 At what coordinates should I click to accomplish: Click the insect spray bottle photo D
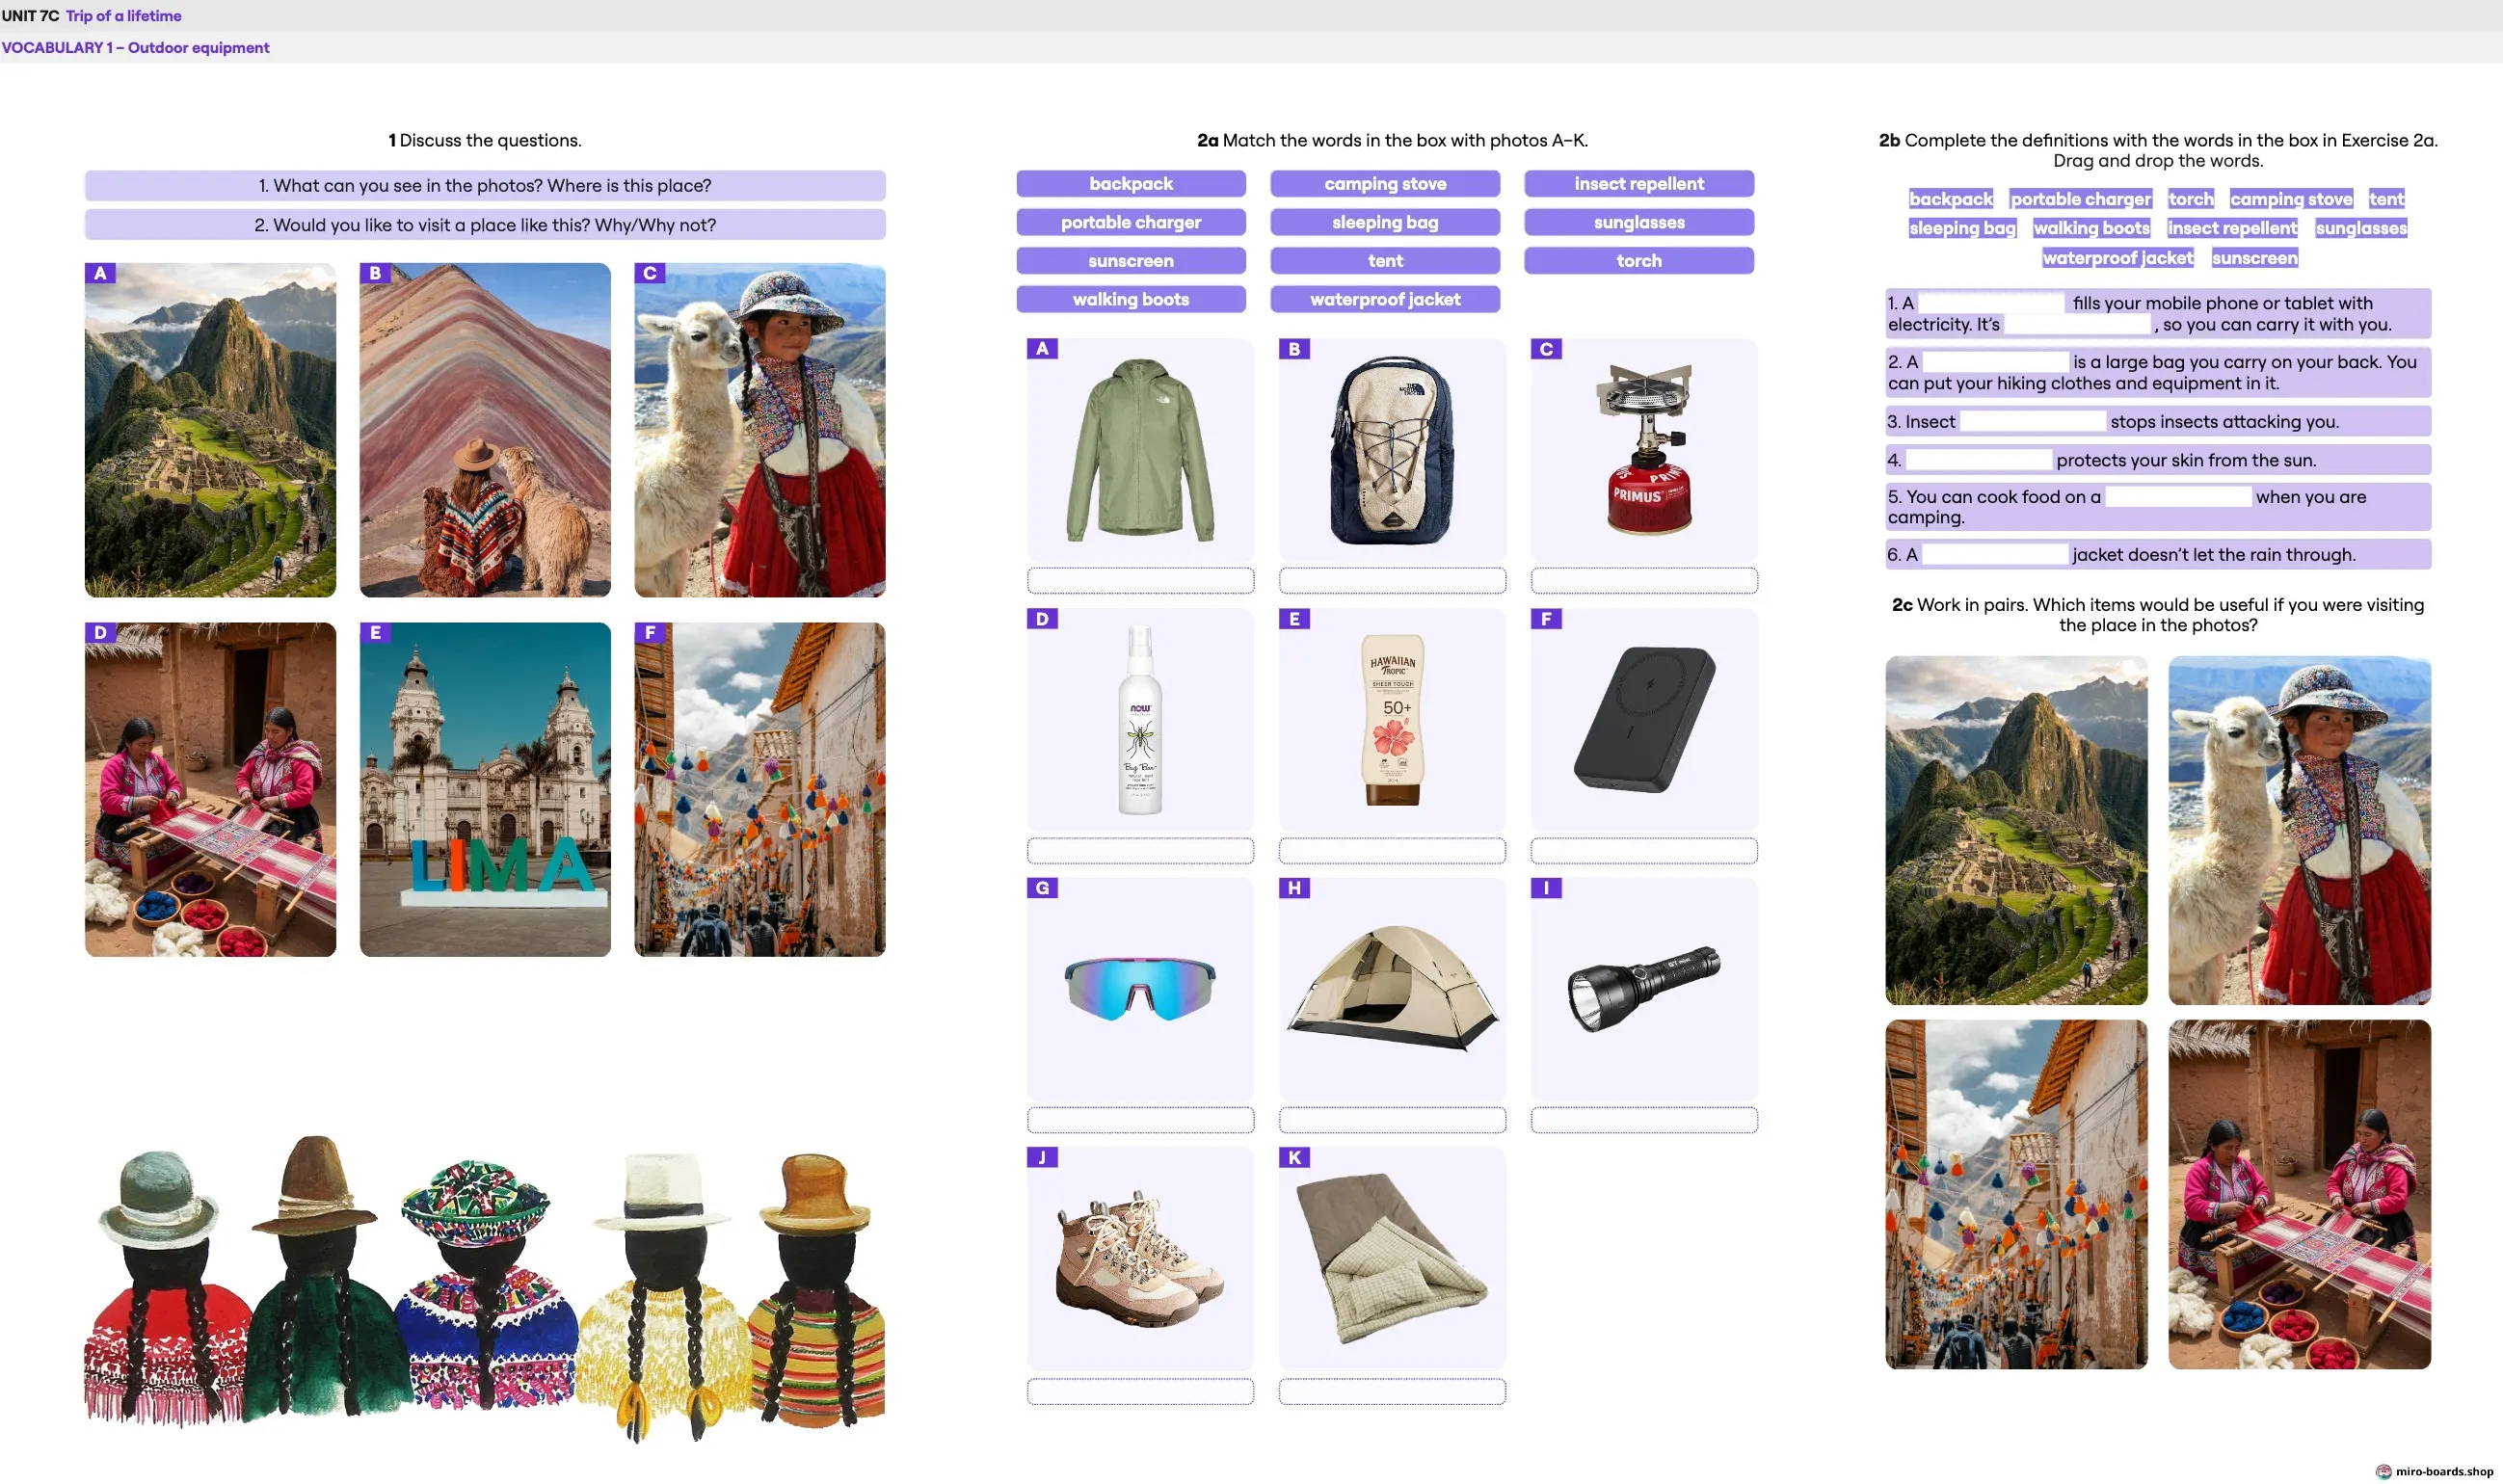1139,720
